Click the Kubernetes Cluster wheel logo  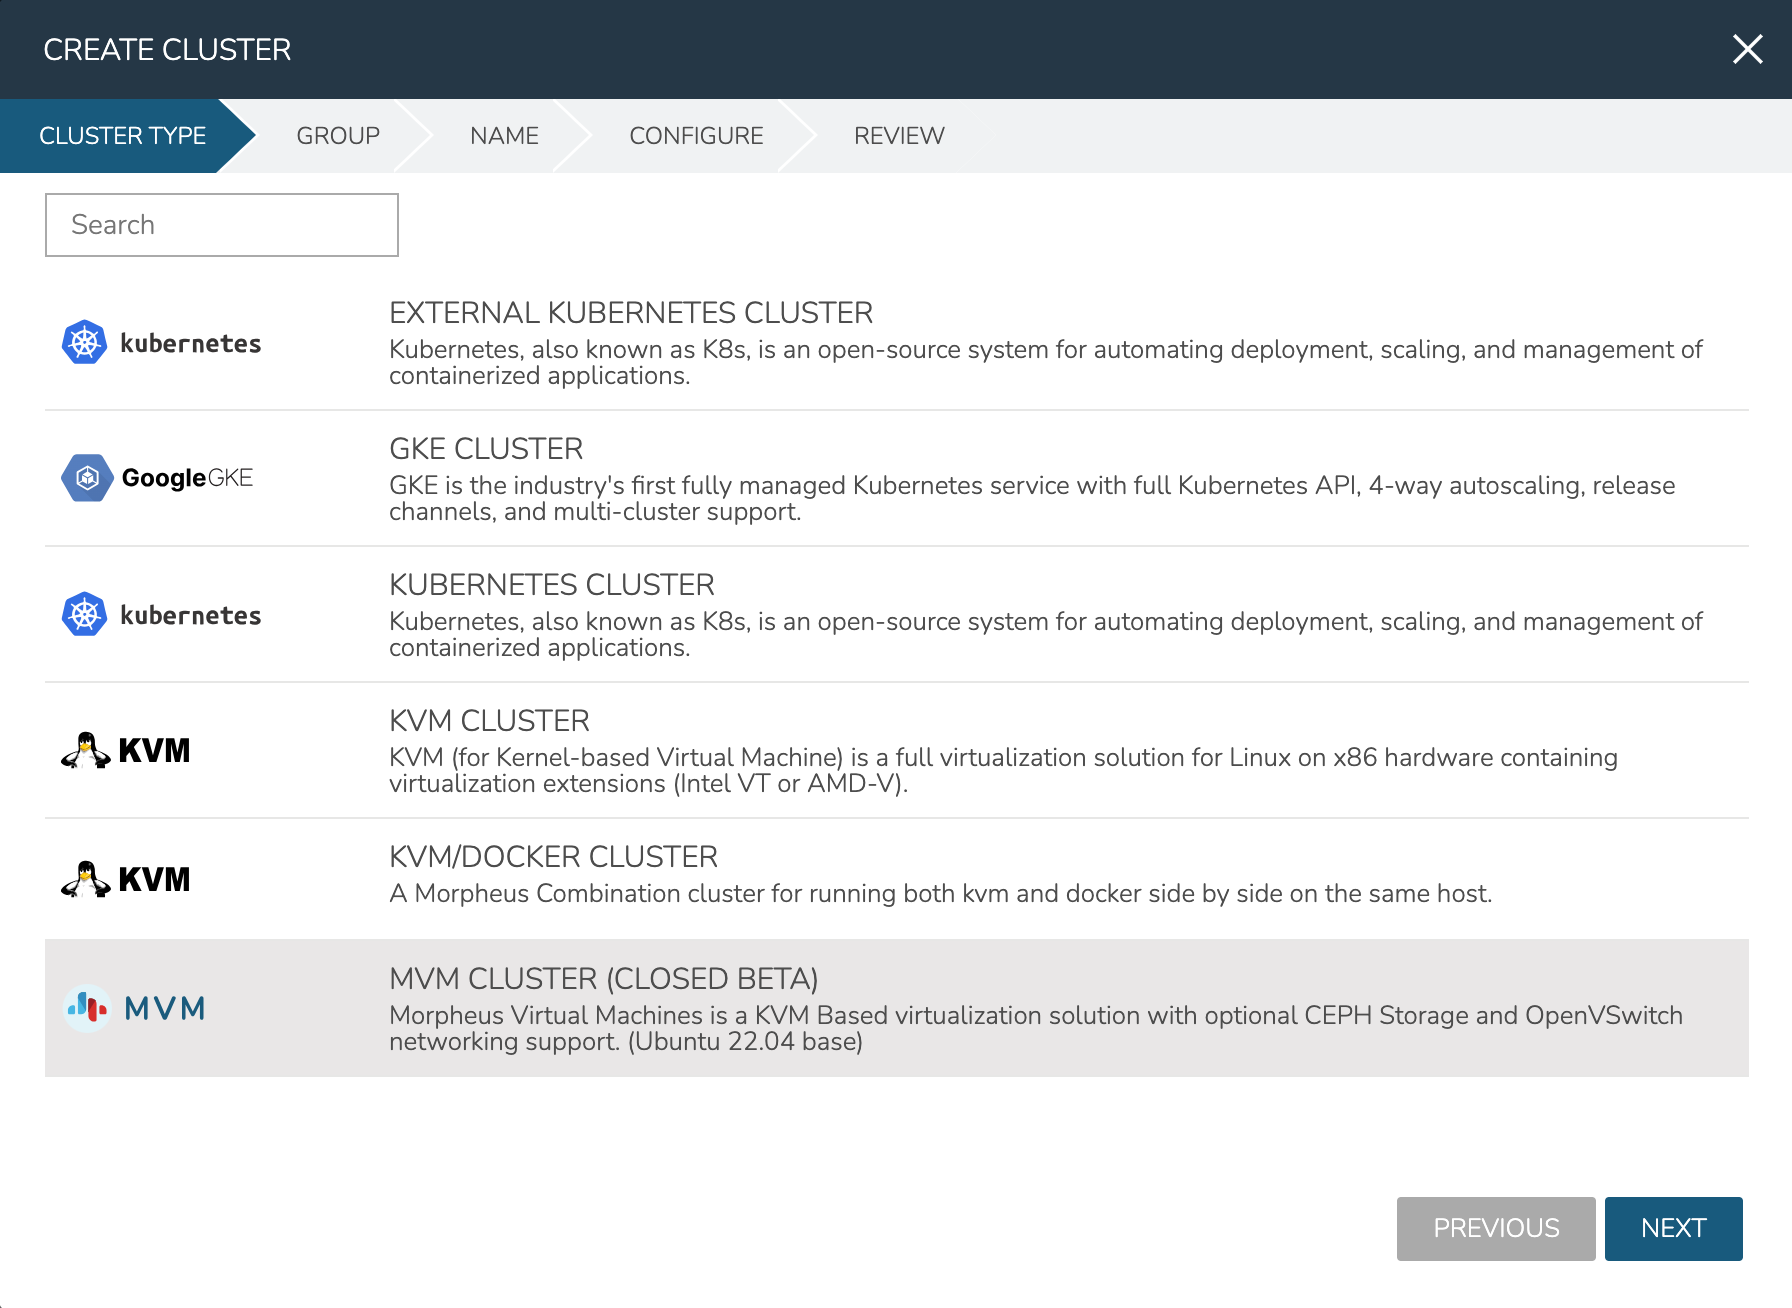[85, 615]
